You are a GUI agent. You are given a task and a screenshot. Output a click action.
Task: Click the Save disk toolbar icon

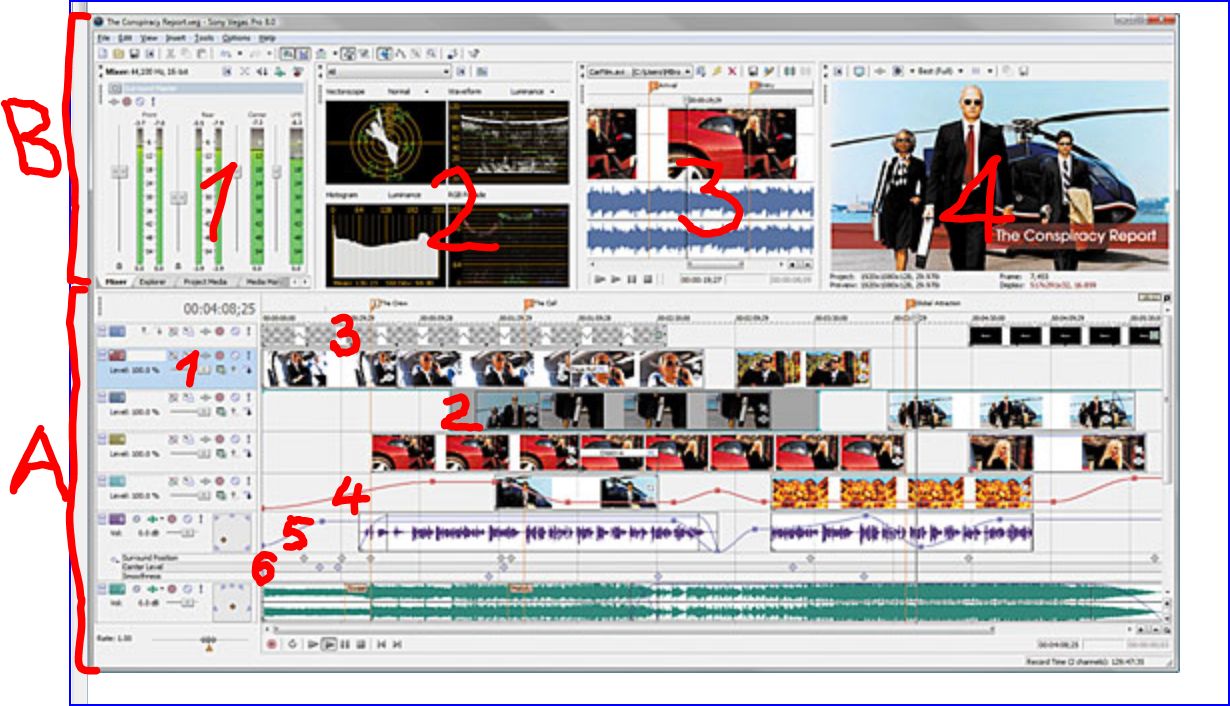134,54
